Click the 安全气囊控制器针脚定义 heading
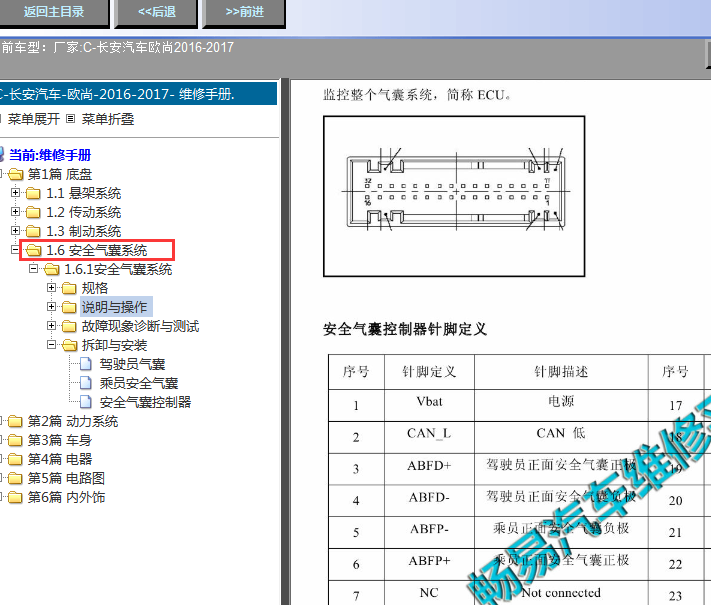This screenshot has height=605, width=711. tap(405, 329)
